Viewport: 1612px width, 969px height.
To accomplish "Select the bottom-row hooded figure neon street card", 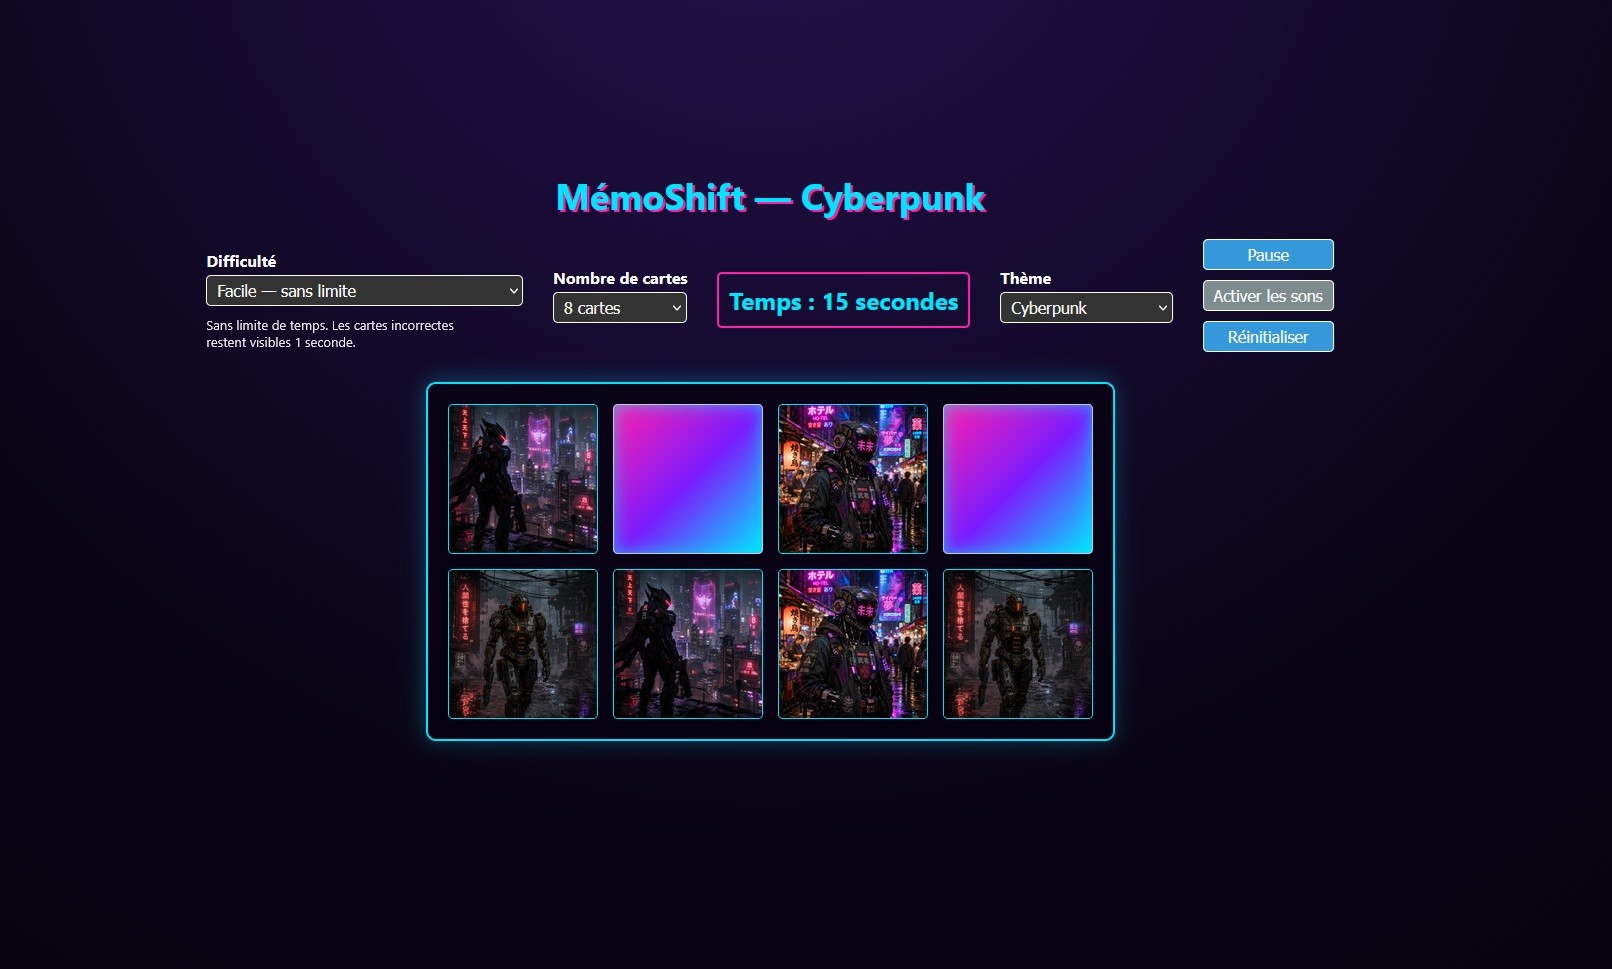I will point(853,644).
